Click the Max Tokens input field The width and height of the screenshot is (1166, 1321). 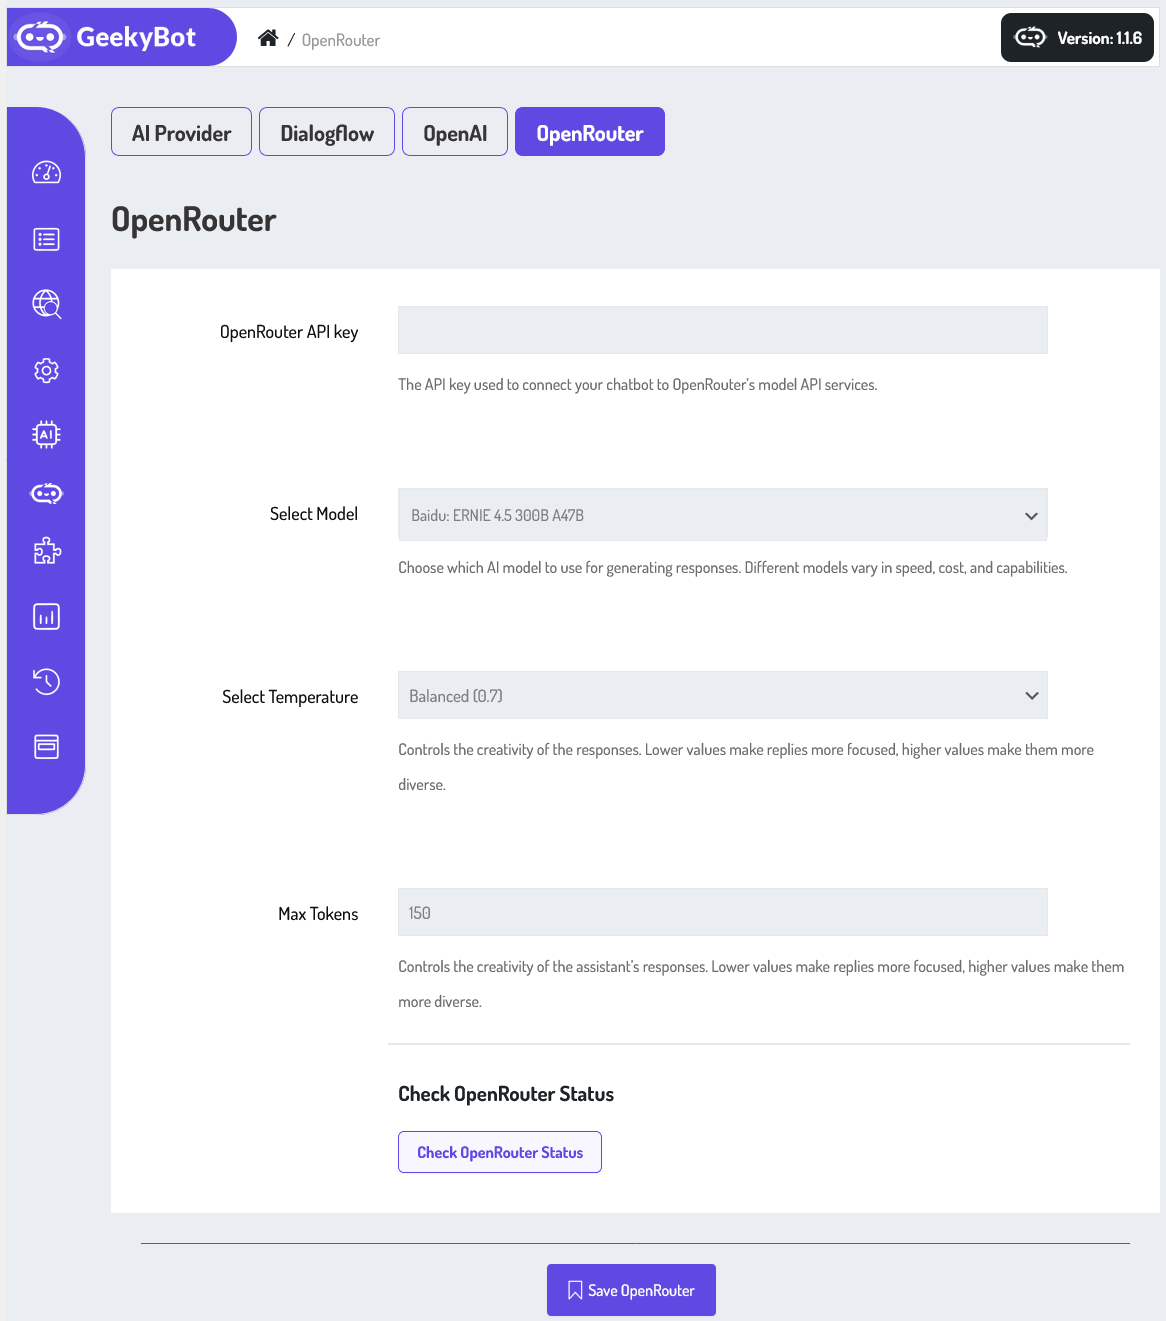pos(723,912)
